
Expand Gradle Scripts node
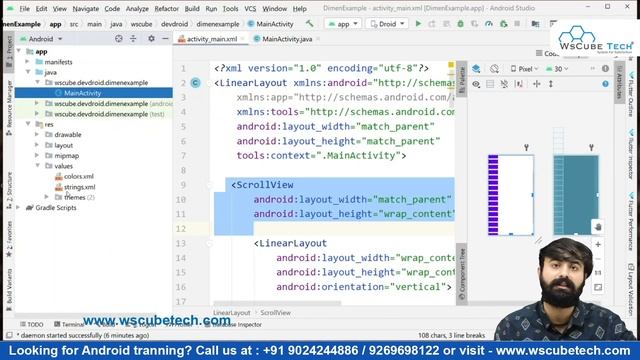click(x=18, y=208)
